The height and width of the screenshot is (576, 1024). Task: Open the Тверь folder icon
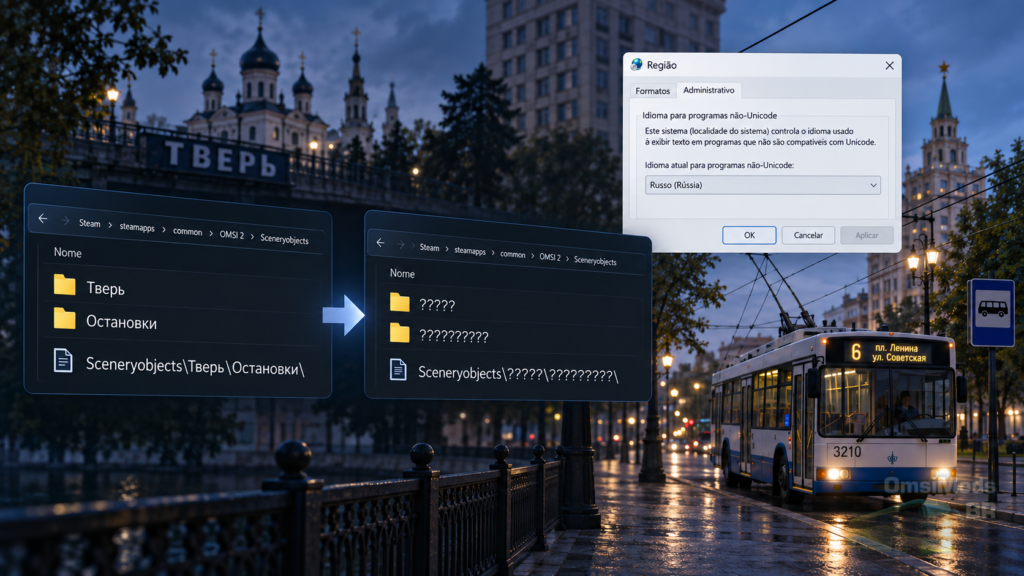coord(64,285)
